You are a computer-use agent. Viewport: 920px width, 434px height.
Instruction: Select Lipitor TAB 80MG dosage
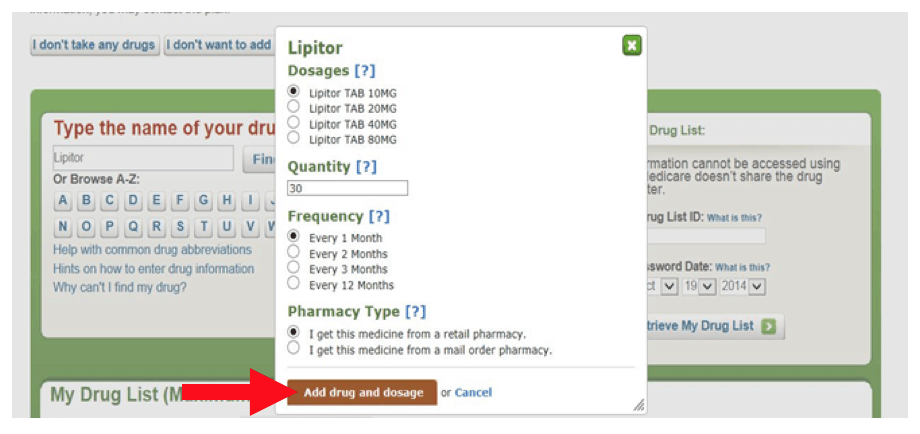[294, 138]
